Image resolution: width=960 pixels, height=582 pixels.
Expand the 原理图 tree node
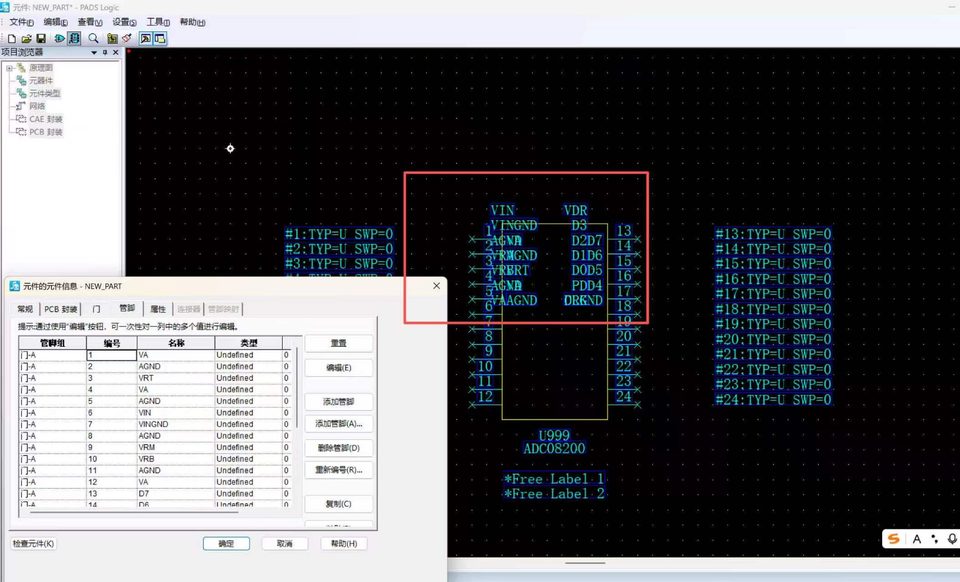pyautogui.click(x=10, y=68)
